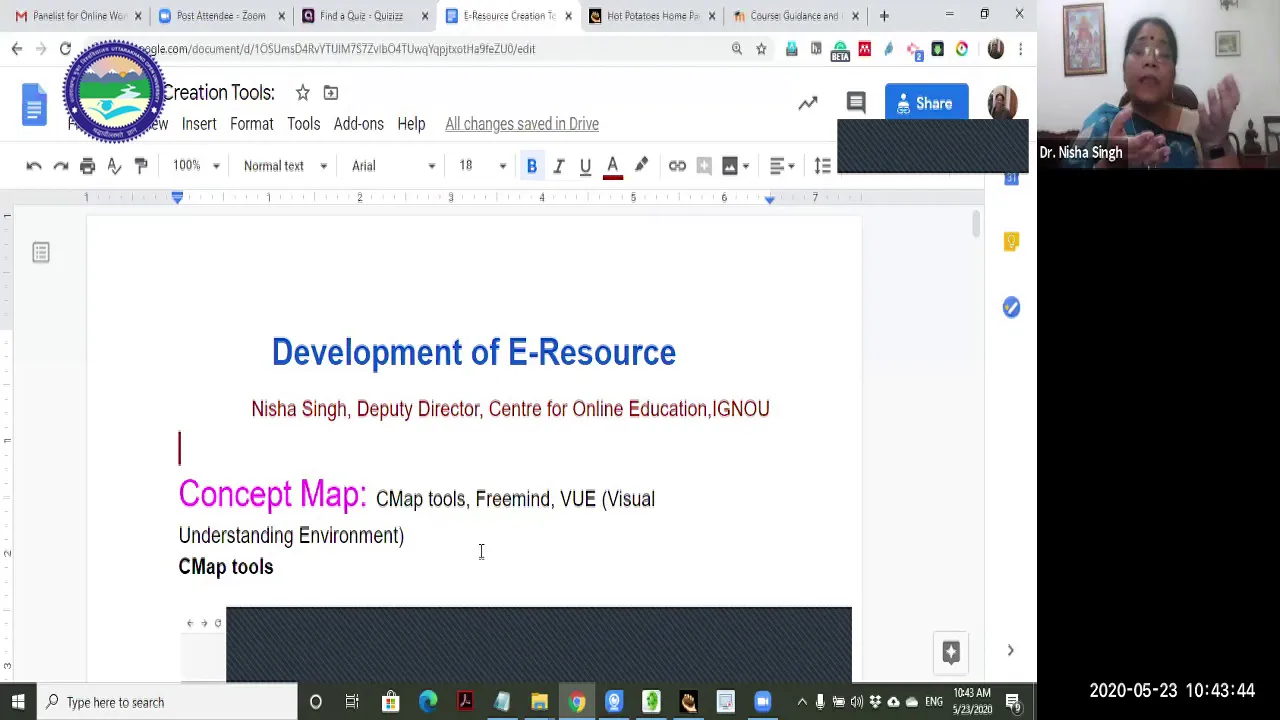Image resolution: width=1280 pixels, height=720 pixels.
Task: Run spelling and grammar check icon
Action: click(114, 166)
